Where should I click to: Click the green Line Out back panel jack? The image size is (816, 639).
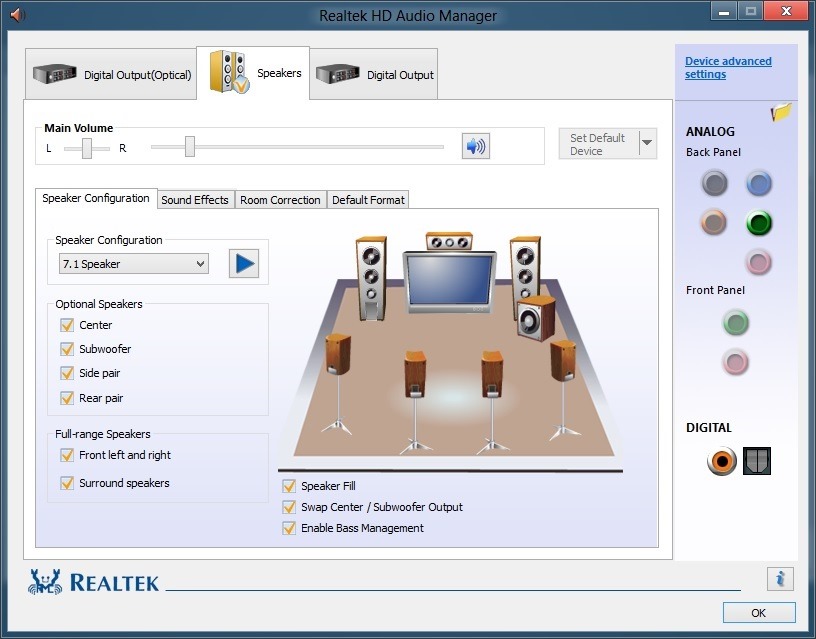coord(758,223)
